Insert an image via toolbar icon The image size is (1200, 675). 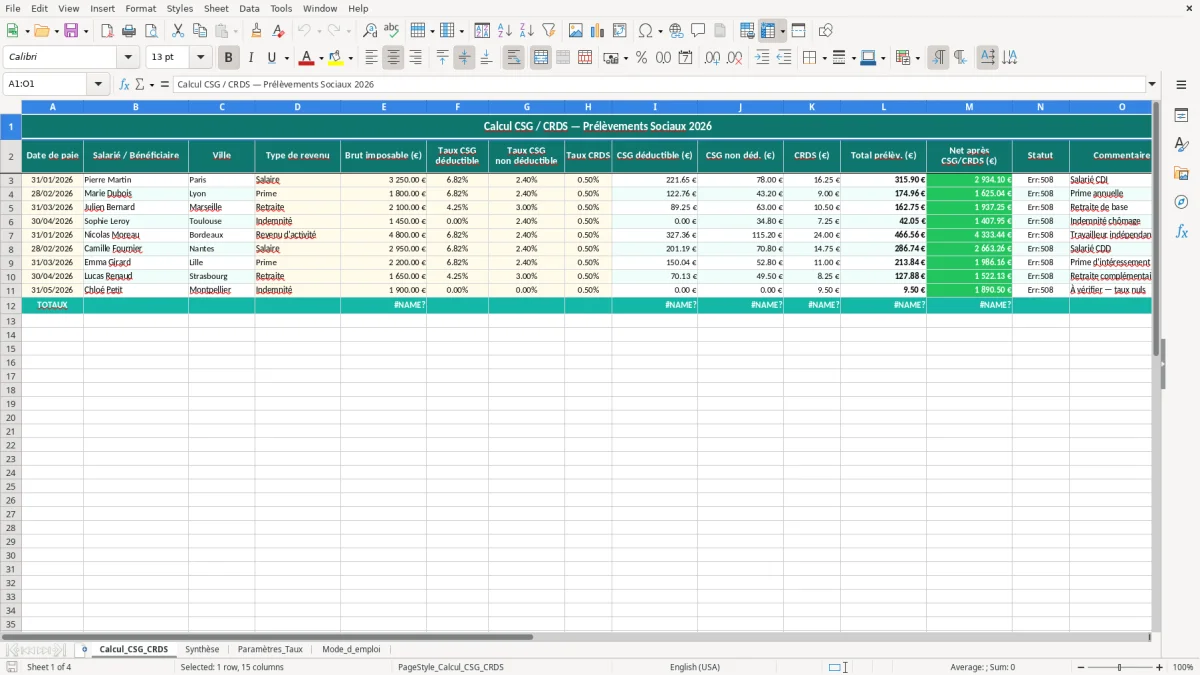pos(576,31)
